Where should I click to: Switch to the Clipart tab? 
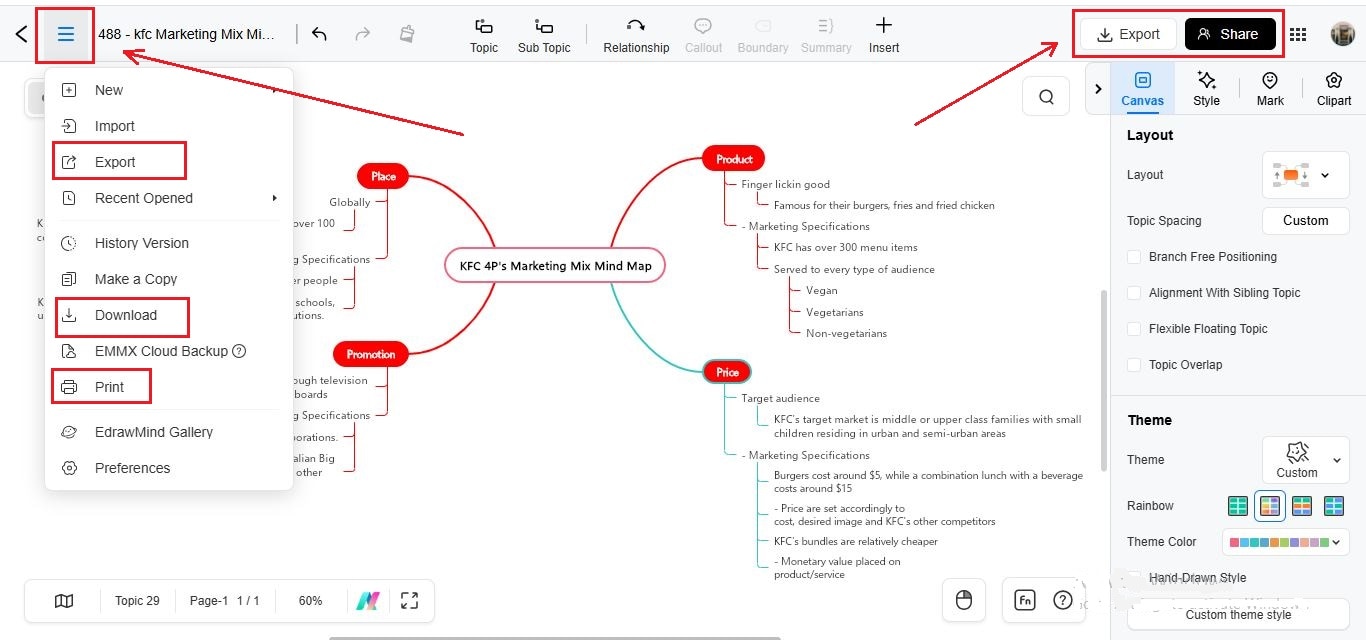coord(1334,88)
